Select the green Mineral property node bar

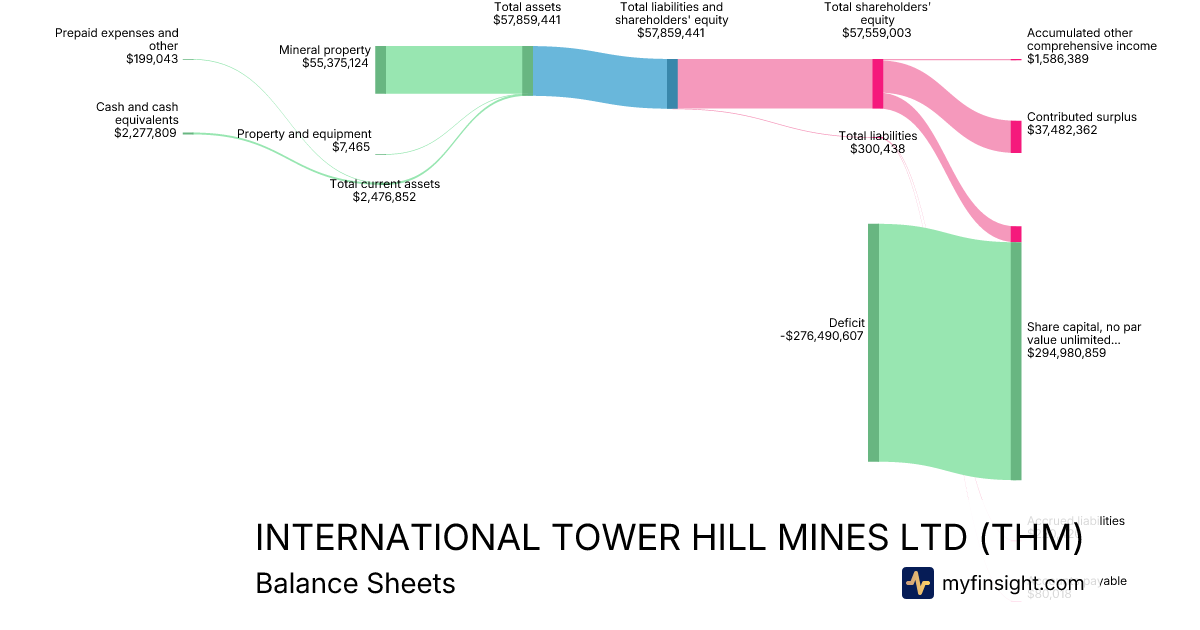coord(380,70)
